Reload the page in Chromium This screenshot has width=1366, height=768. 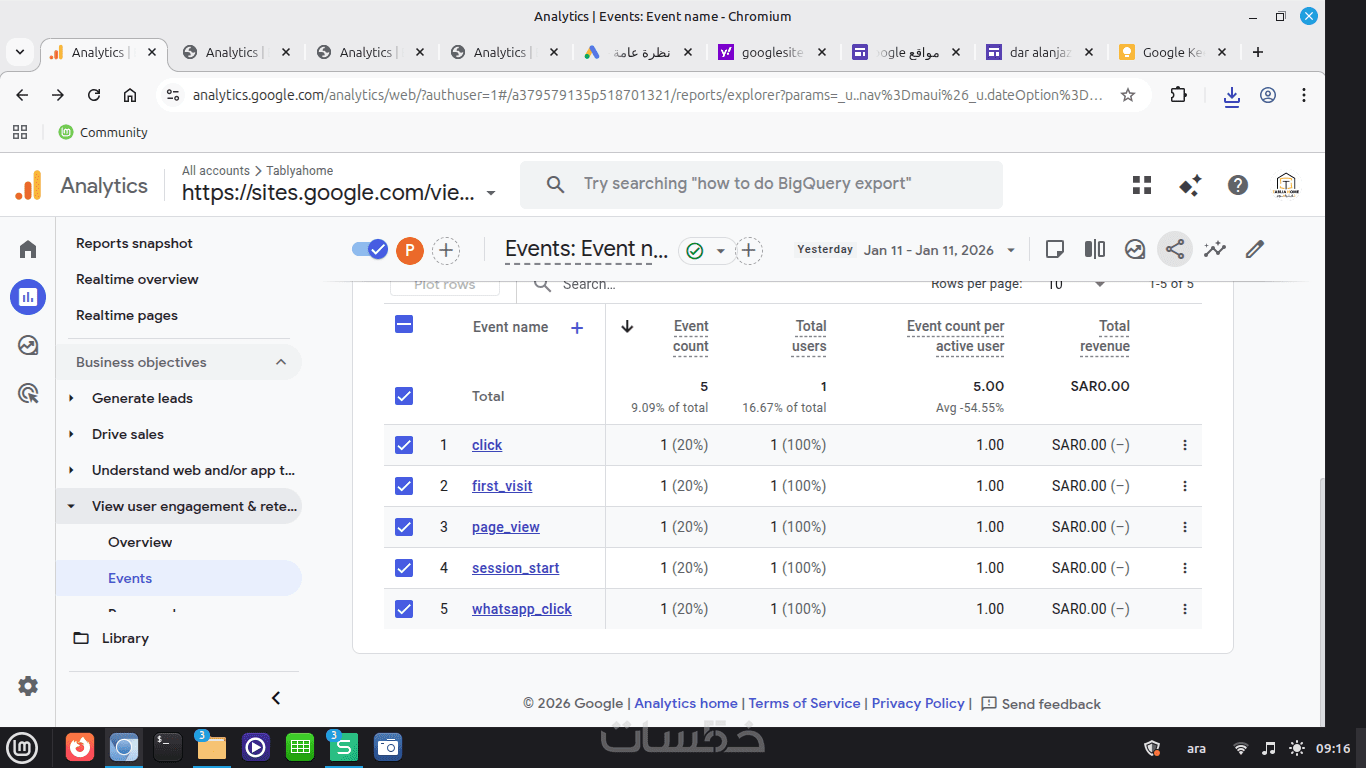tap(94, 95)
